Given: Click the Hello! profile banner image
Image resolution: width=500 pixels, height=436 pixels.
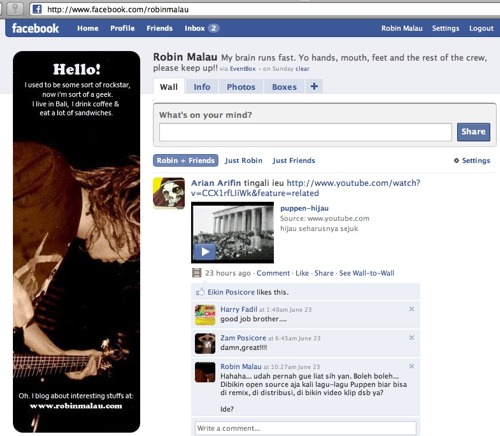Looking at the screenshot, I should point(76,242).
